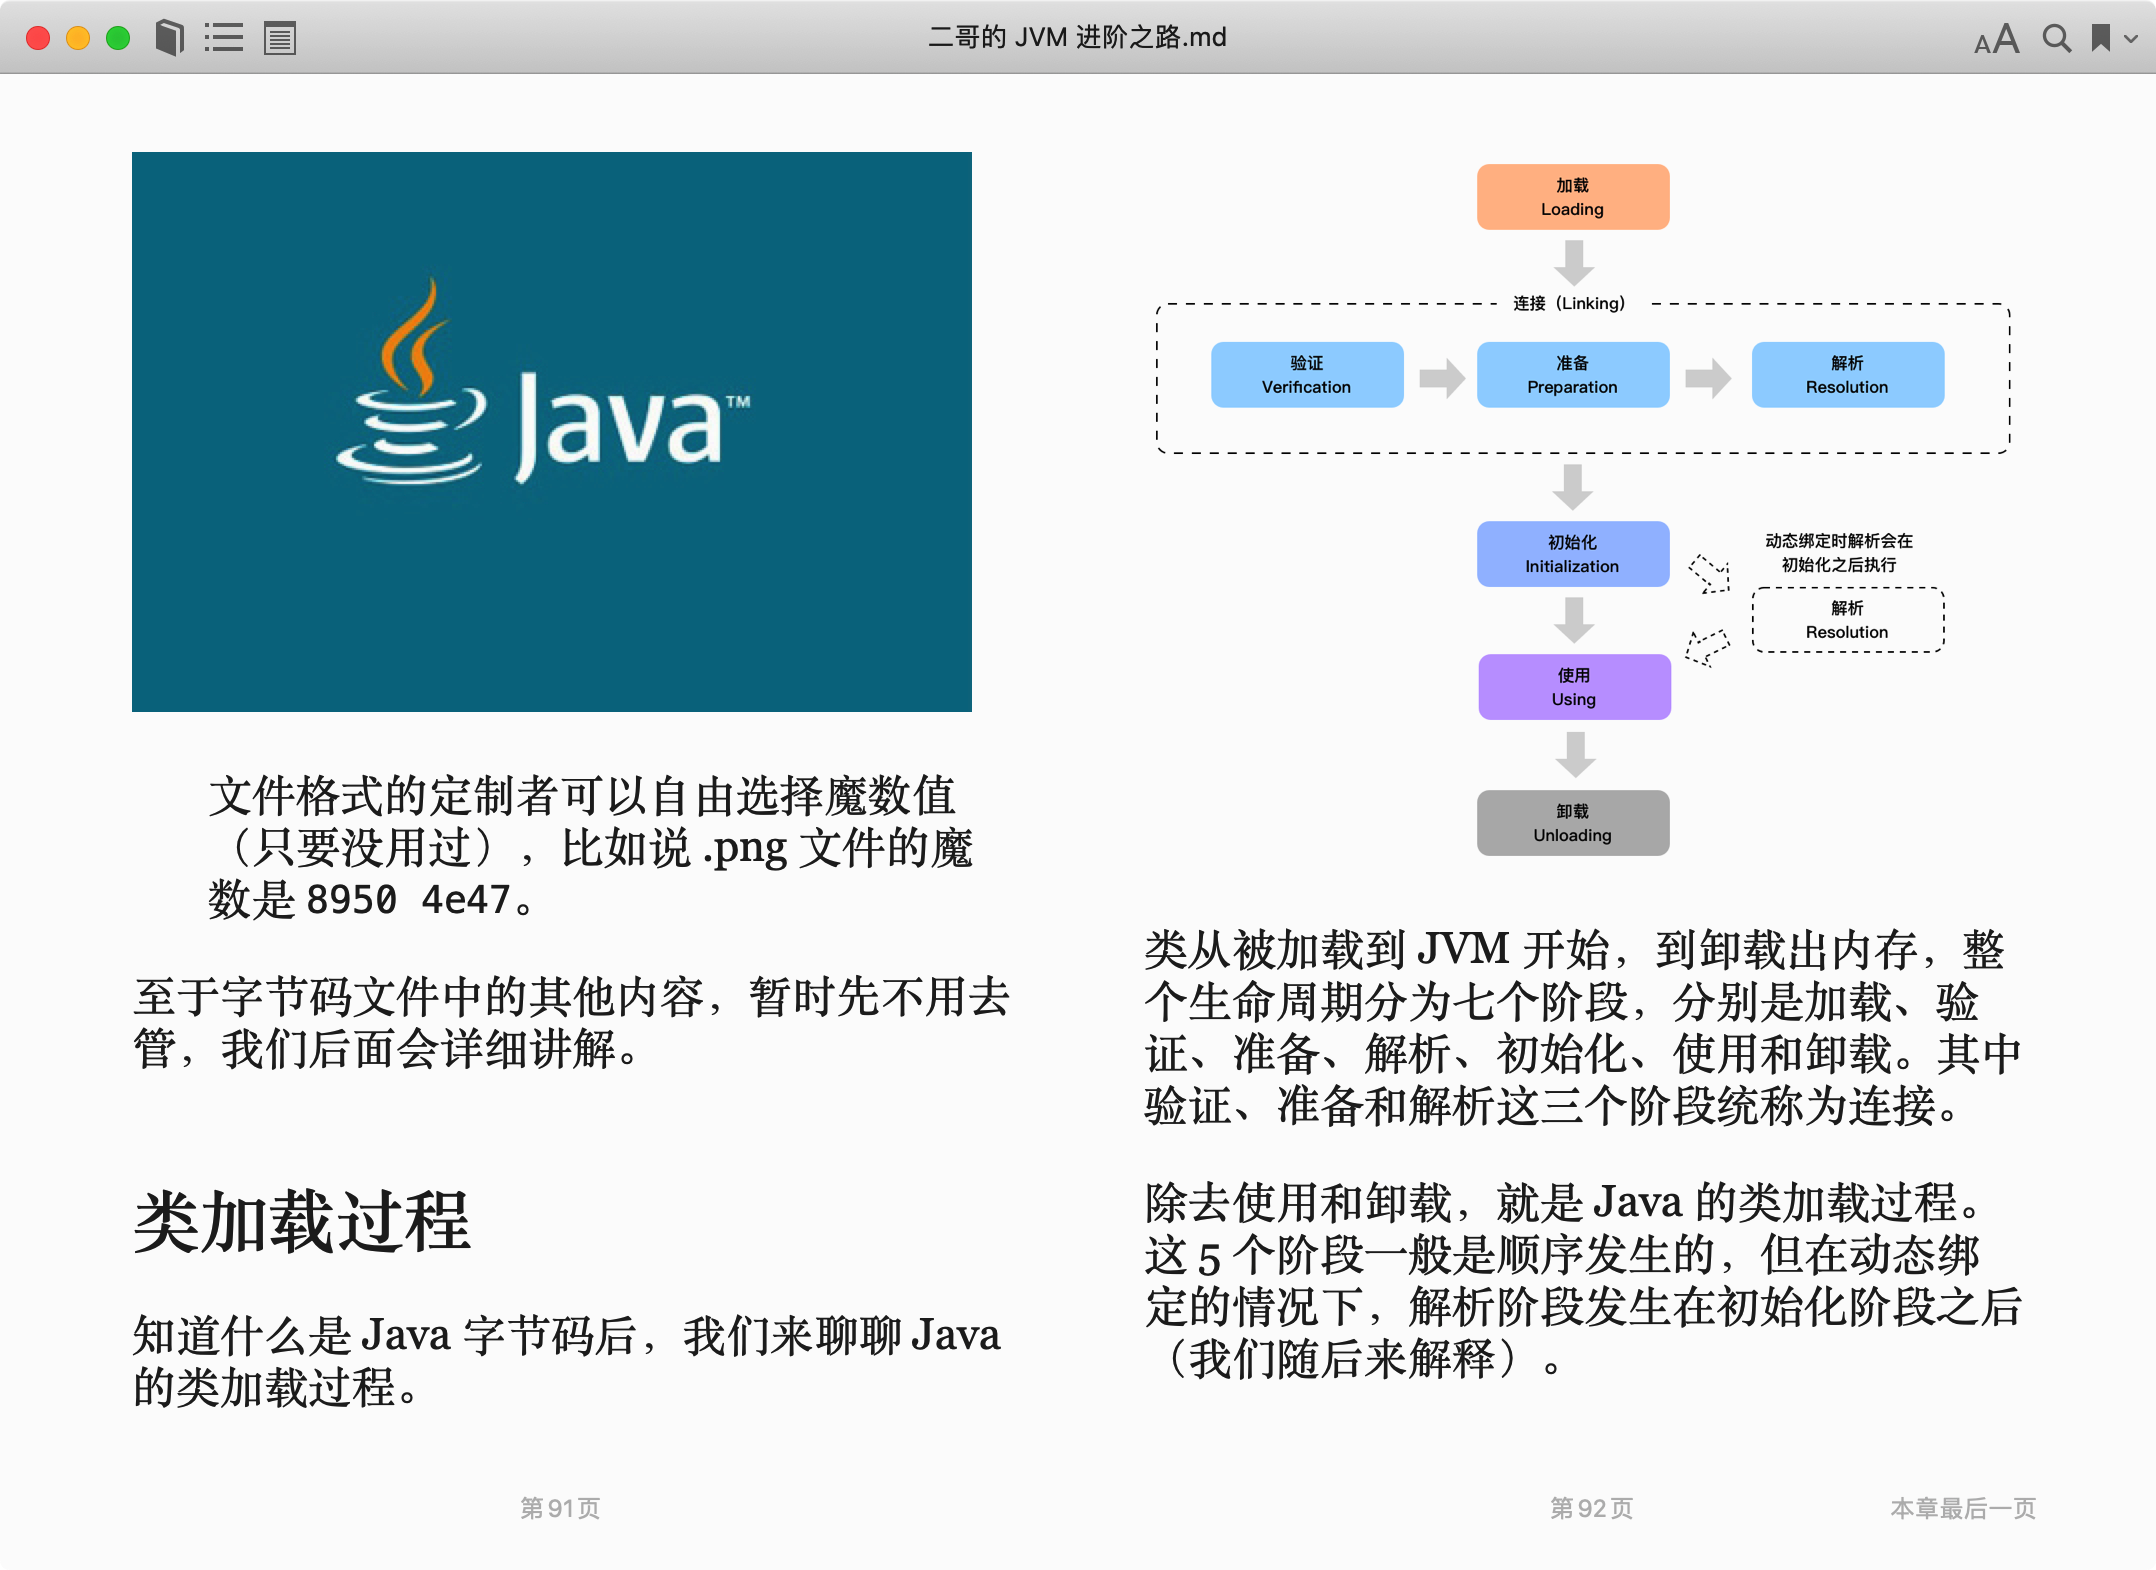Image resolution: width=2156 pixels, height=1570 pixels.
Task: Open the library with the book icon
Action: 169,37
